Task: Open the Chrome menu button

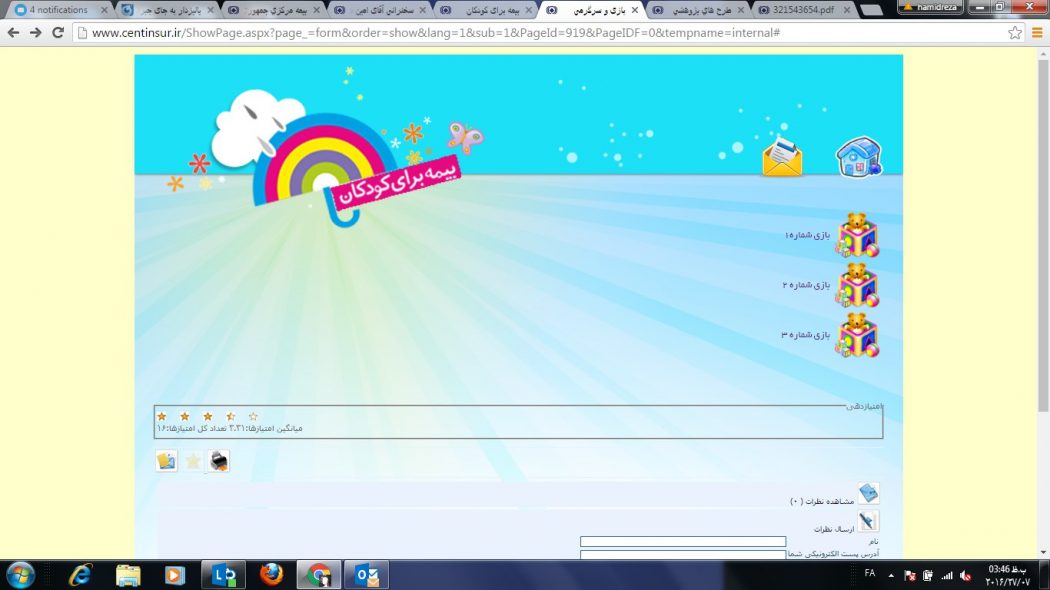Action: coord(1037,33)
